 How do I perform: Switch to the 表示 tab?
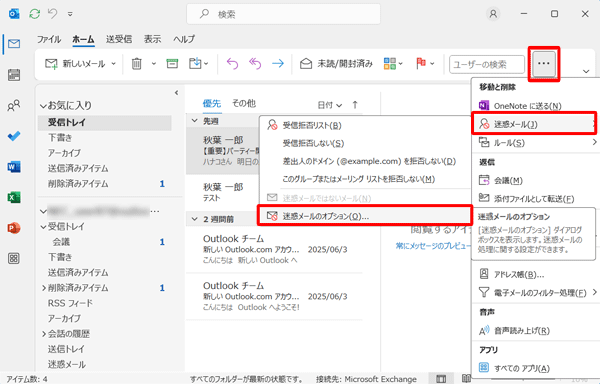tap(152, 39)
